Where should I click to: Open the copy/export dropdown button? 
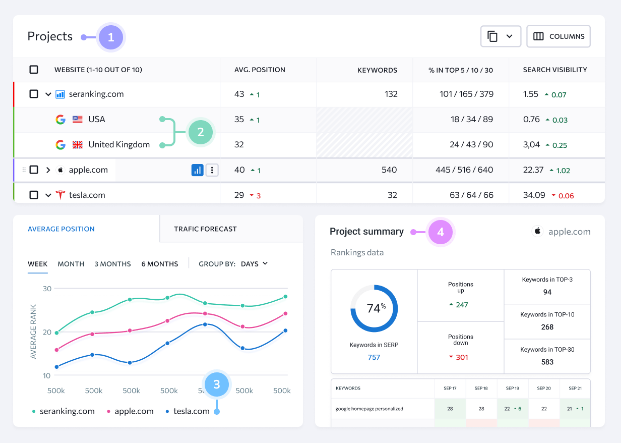[x=500, y=37]
